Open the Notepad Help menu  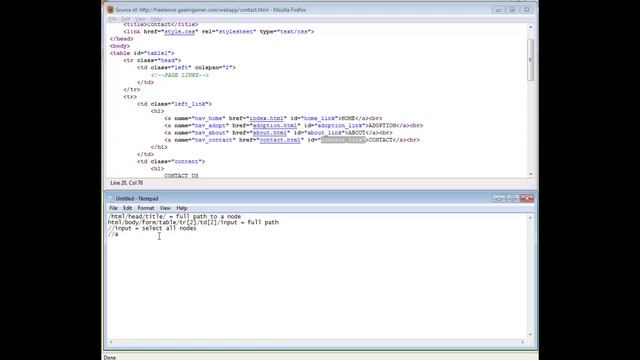(182, 208)
